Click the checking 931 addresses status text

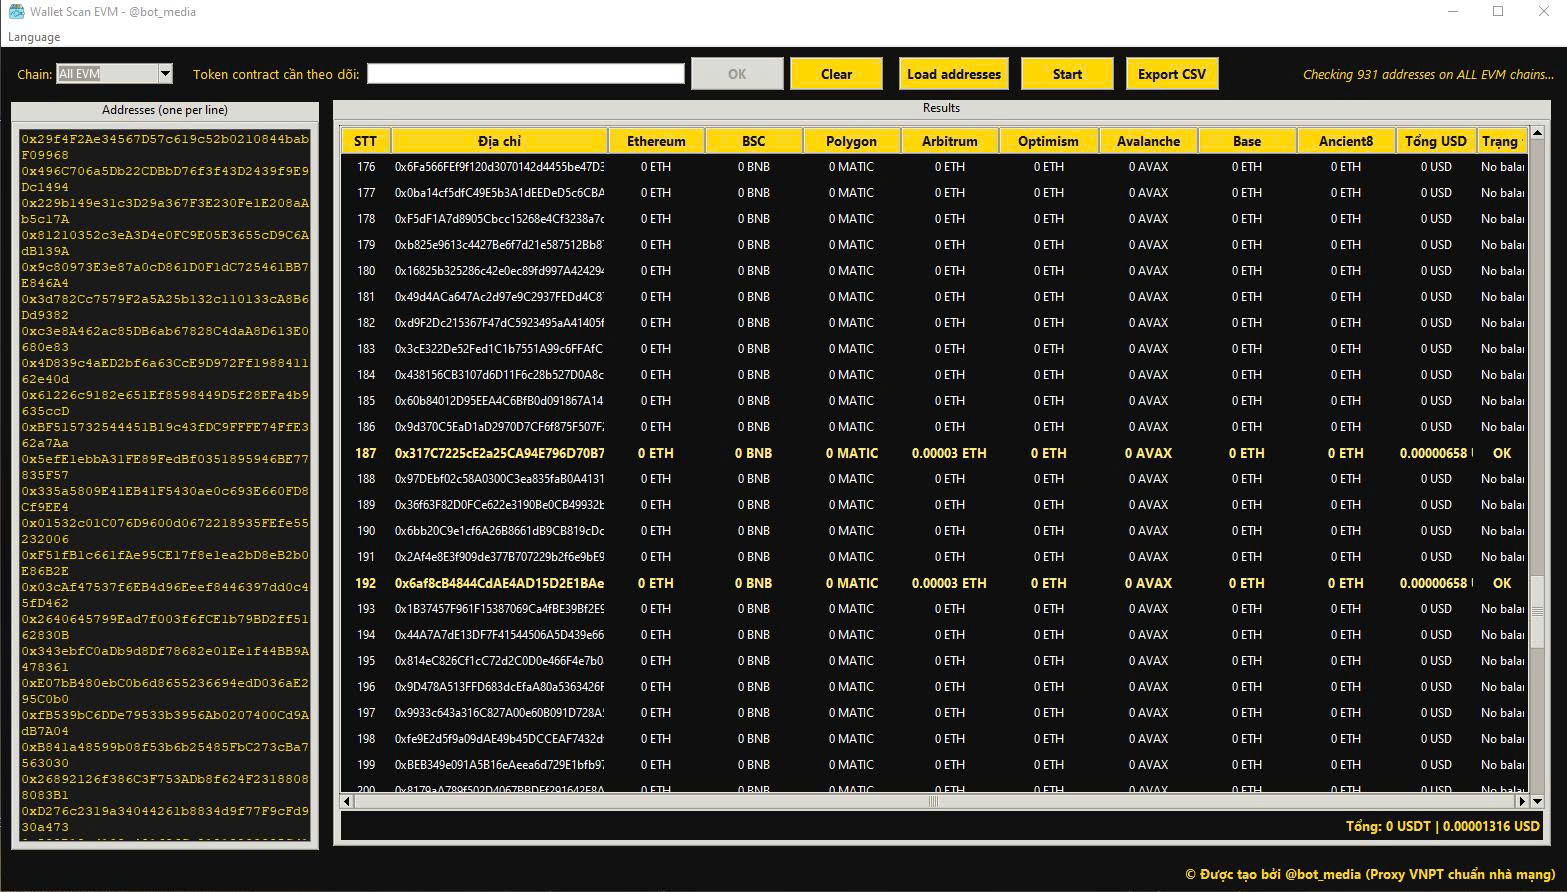(1428, 74)
